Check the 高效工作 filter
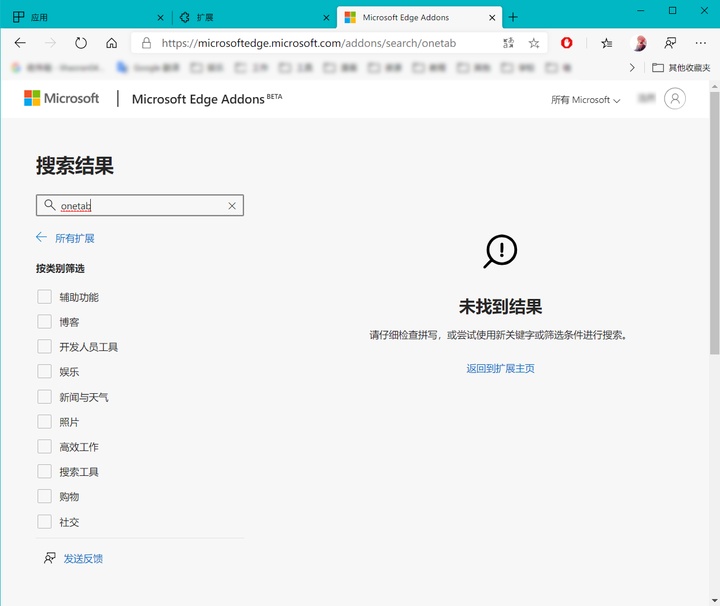The image size is (720, 606). (x=45, y=446)
